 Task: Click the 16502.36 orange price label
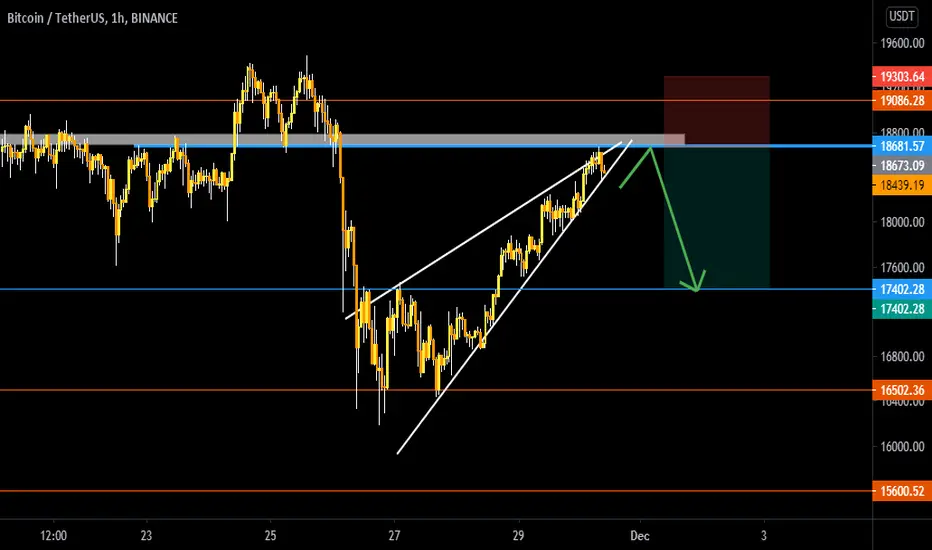click(902, 390)
